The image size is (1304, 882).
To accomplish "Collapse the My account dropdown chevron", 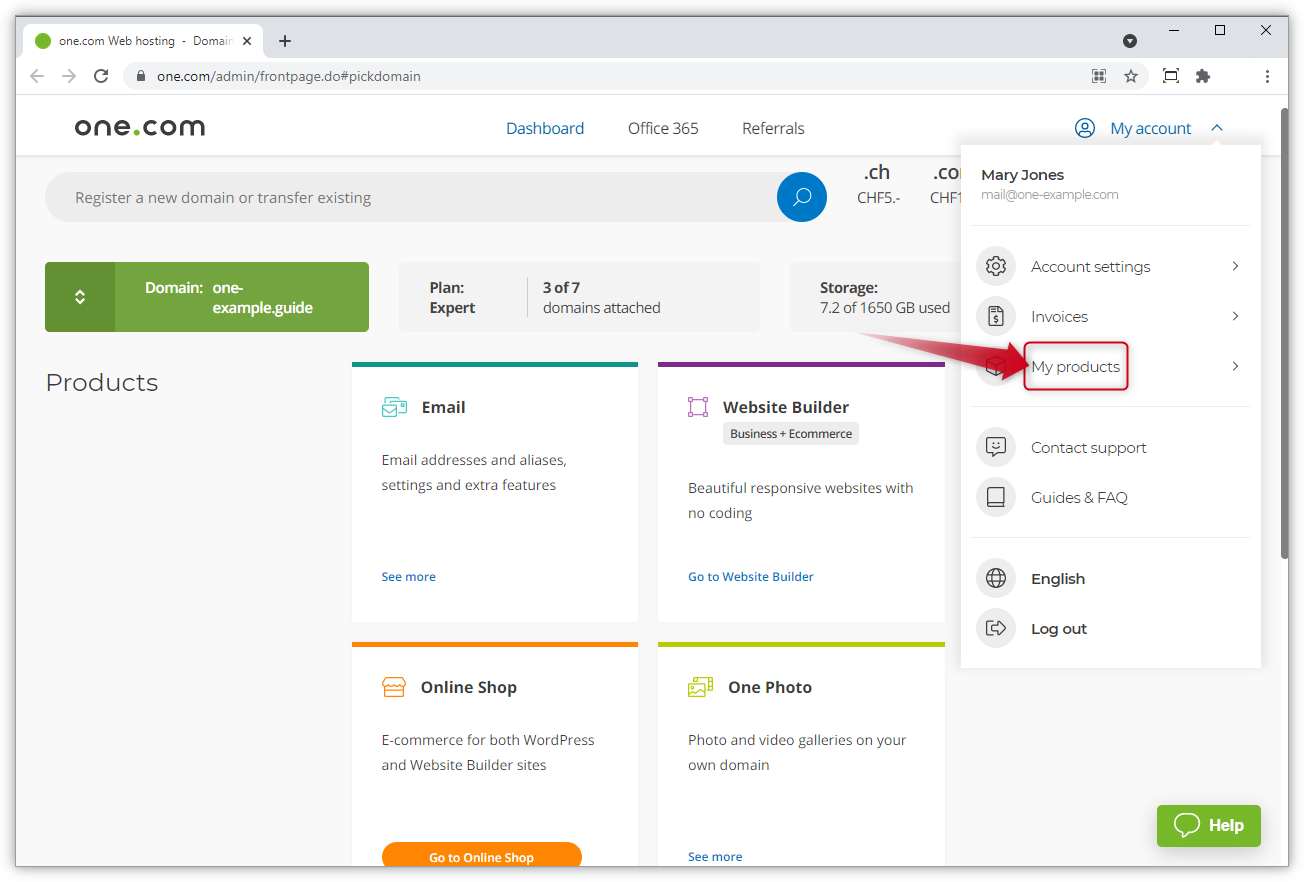I will [x=1217, y=128].
